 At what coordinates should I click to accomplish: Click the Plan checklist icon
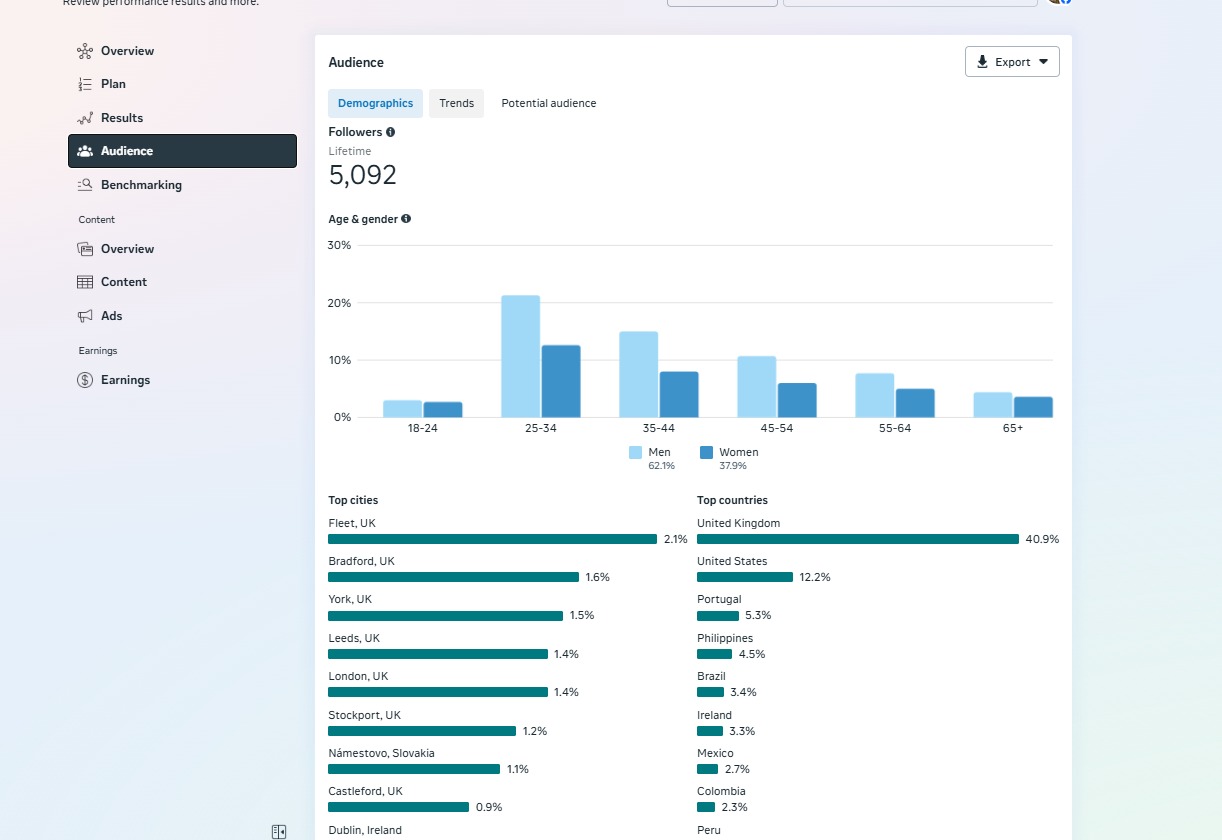85,84
